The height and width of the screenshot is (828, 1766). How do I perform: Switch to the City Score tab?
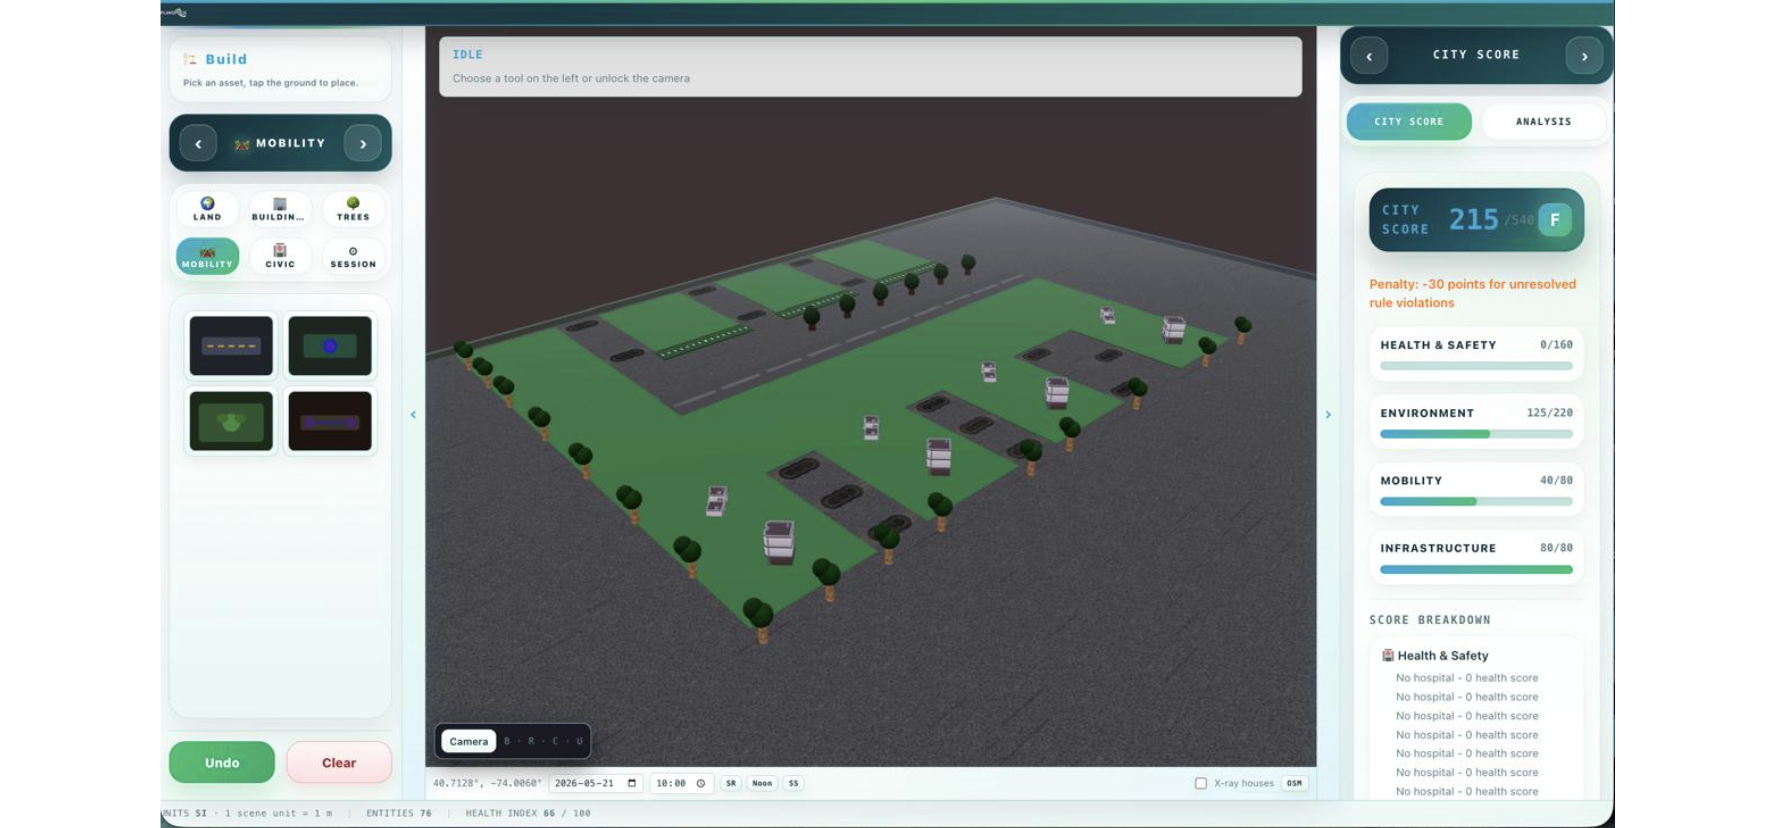[1409, 122]
